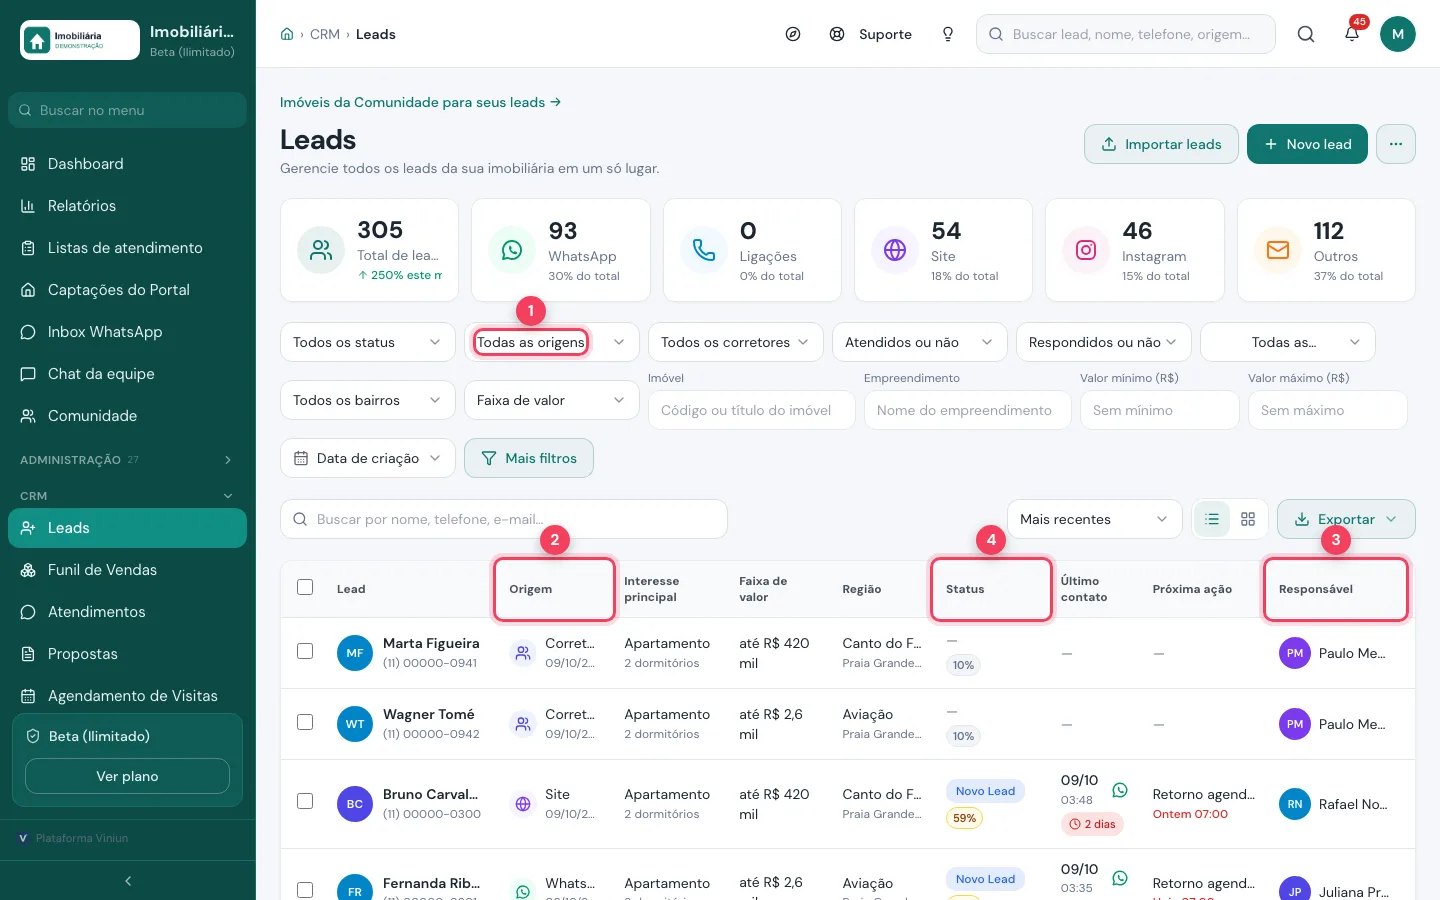Check the Bruno Carvalho row checkbox

305,801
